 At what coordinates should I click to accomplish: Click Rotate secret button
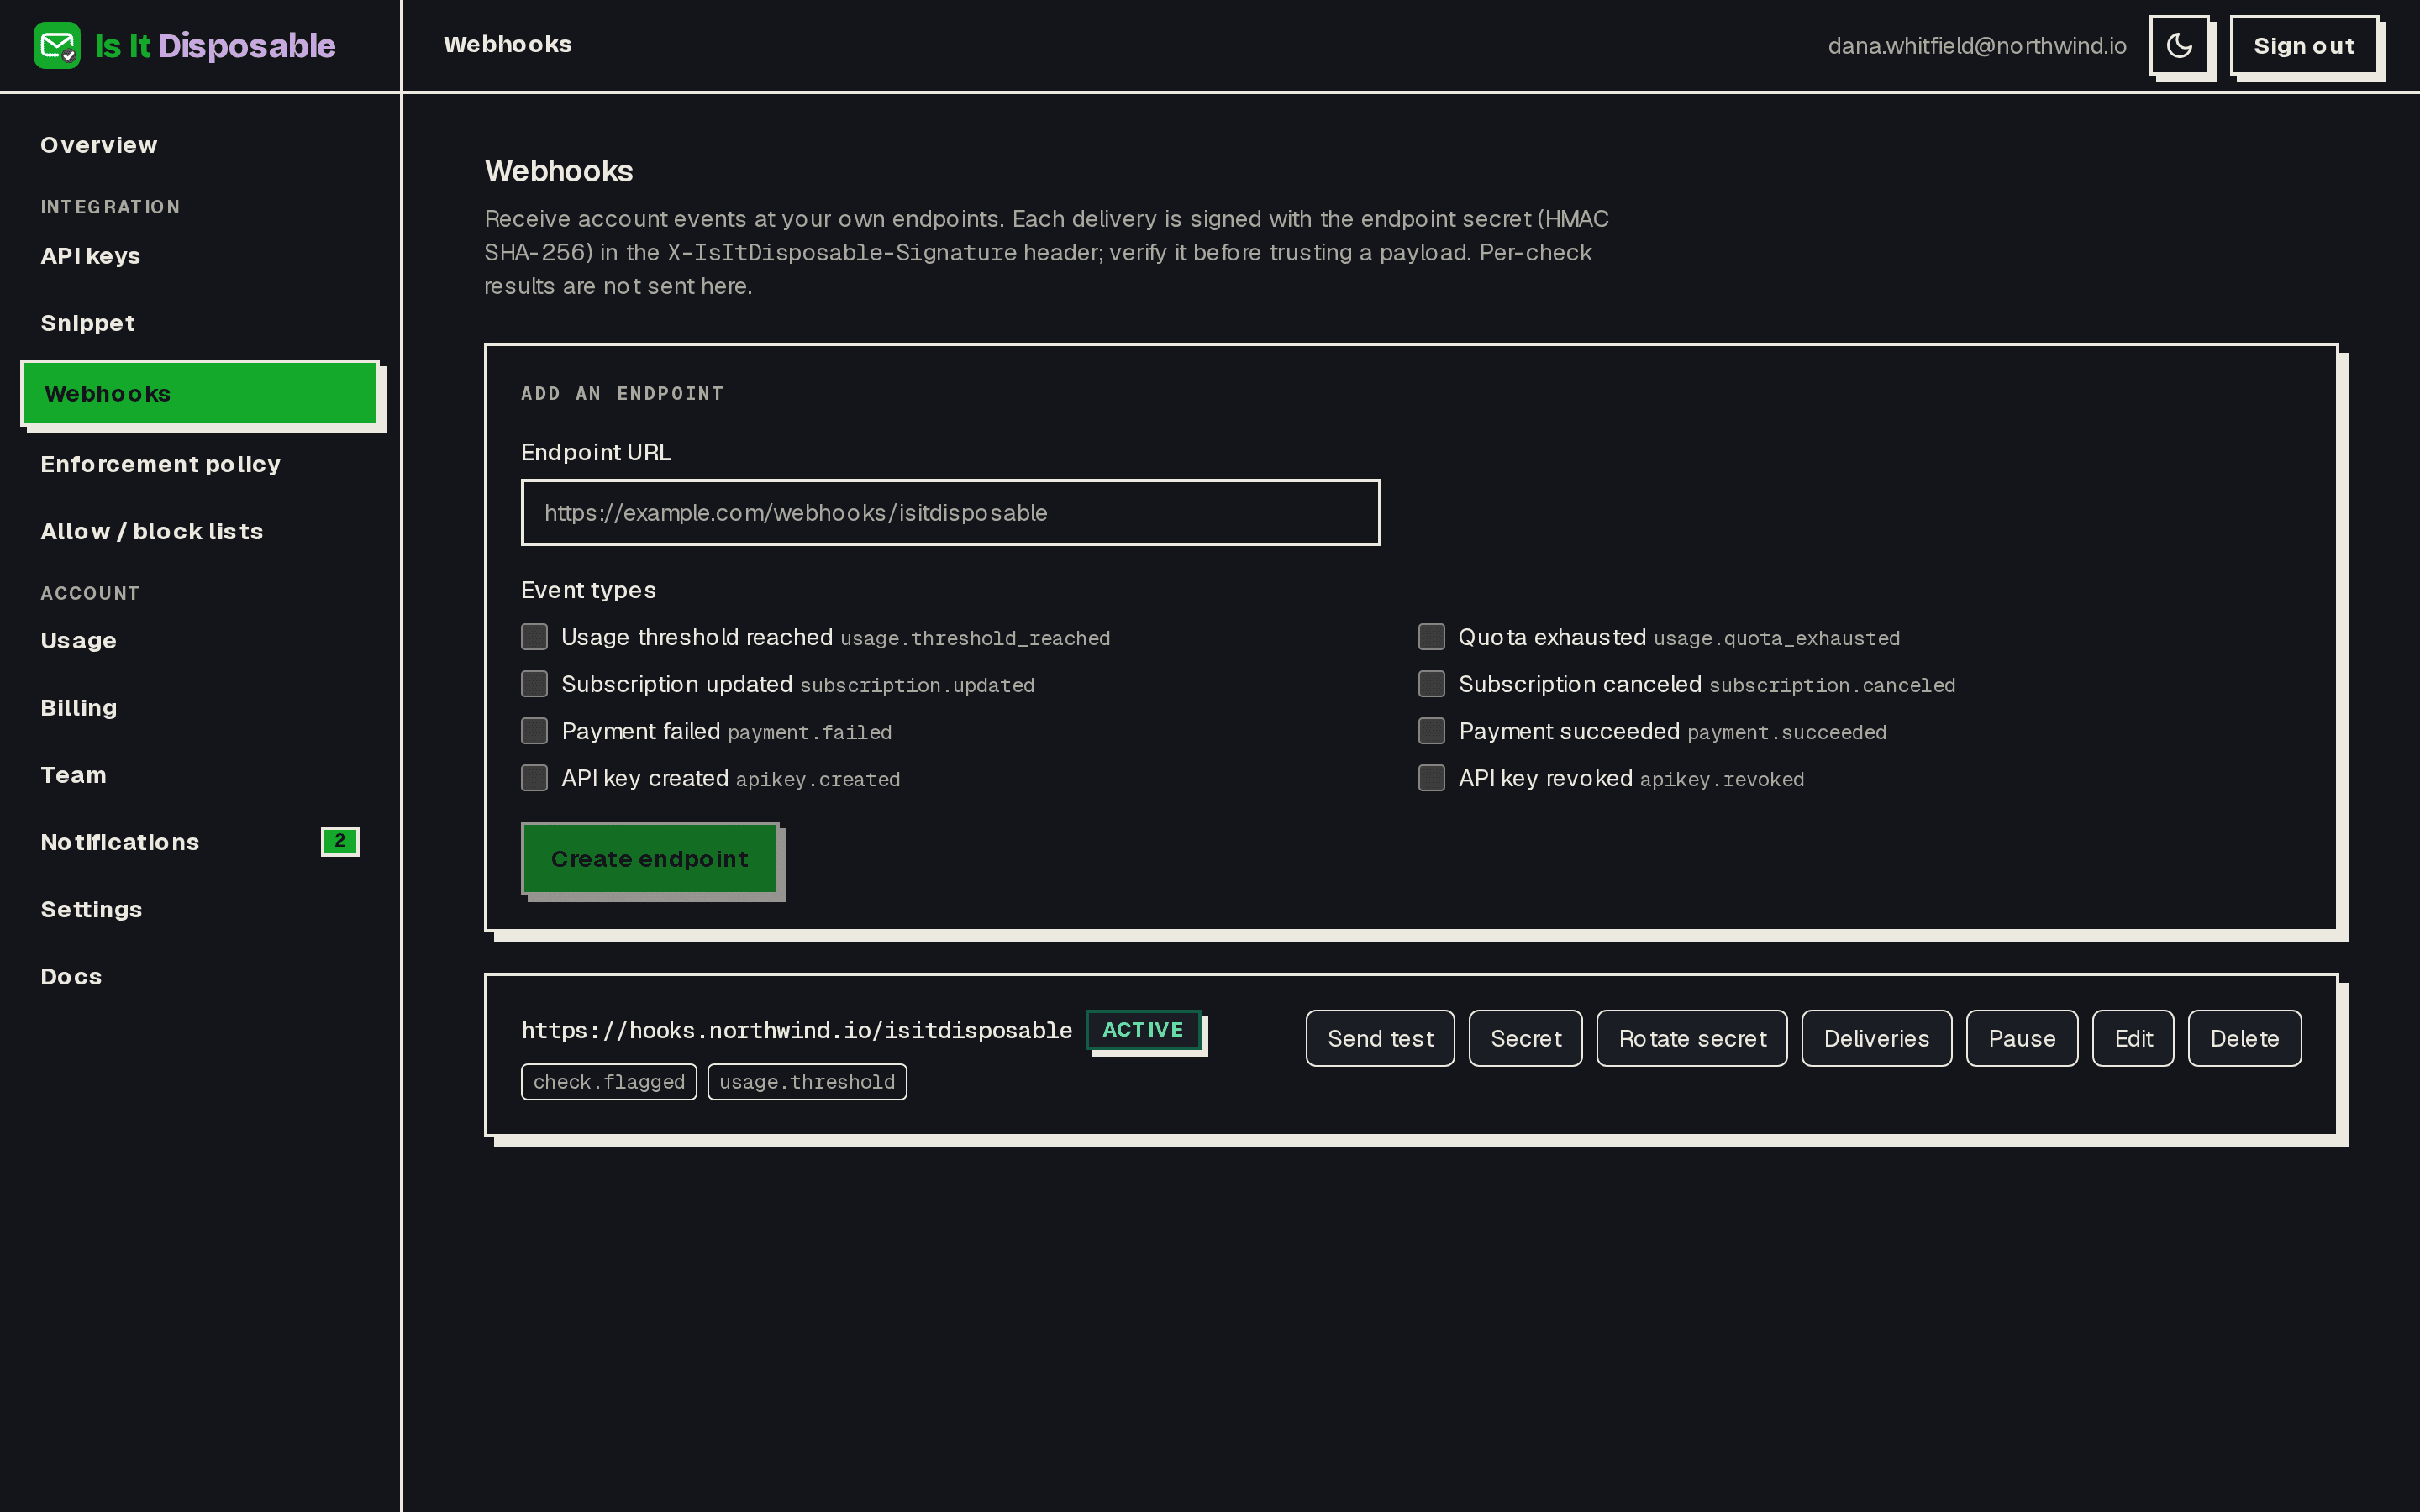pyautogui.click(x=1692, y=1038)
